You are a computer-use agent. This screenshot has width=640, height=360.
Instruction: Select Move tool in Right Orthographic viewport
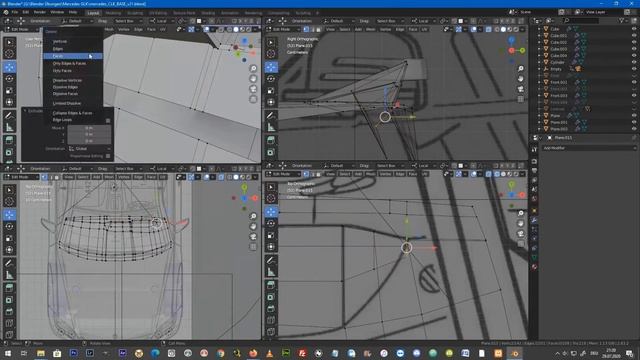point(271,67)
